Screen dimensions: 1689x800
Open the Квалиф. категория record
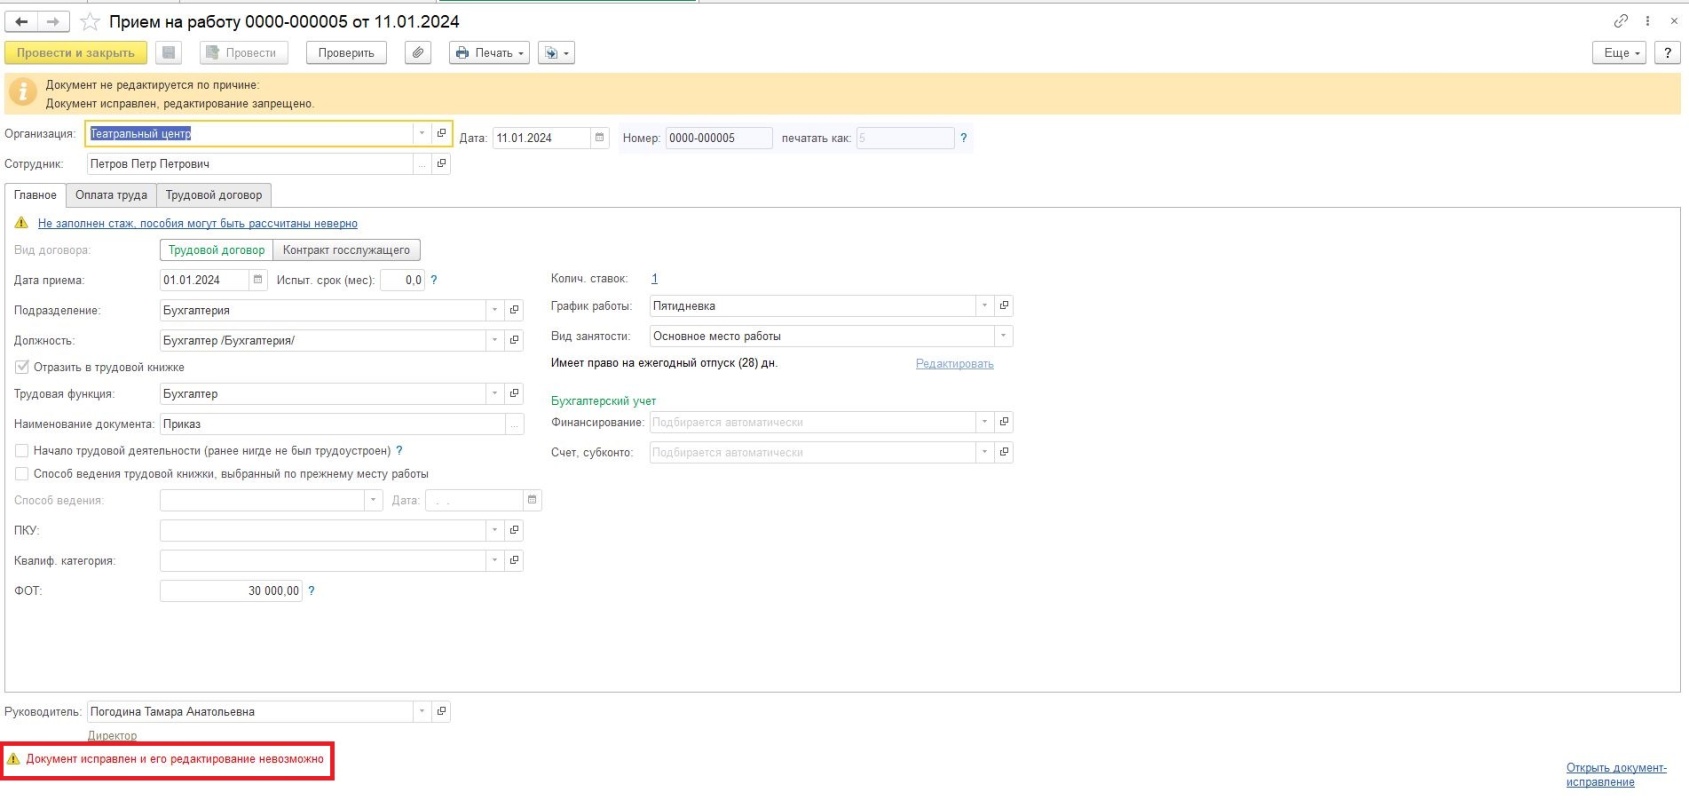click(514, 560)
